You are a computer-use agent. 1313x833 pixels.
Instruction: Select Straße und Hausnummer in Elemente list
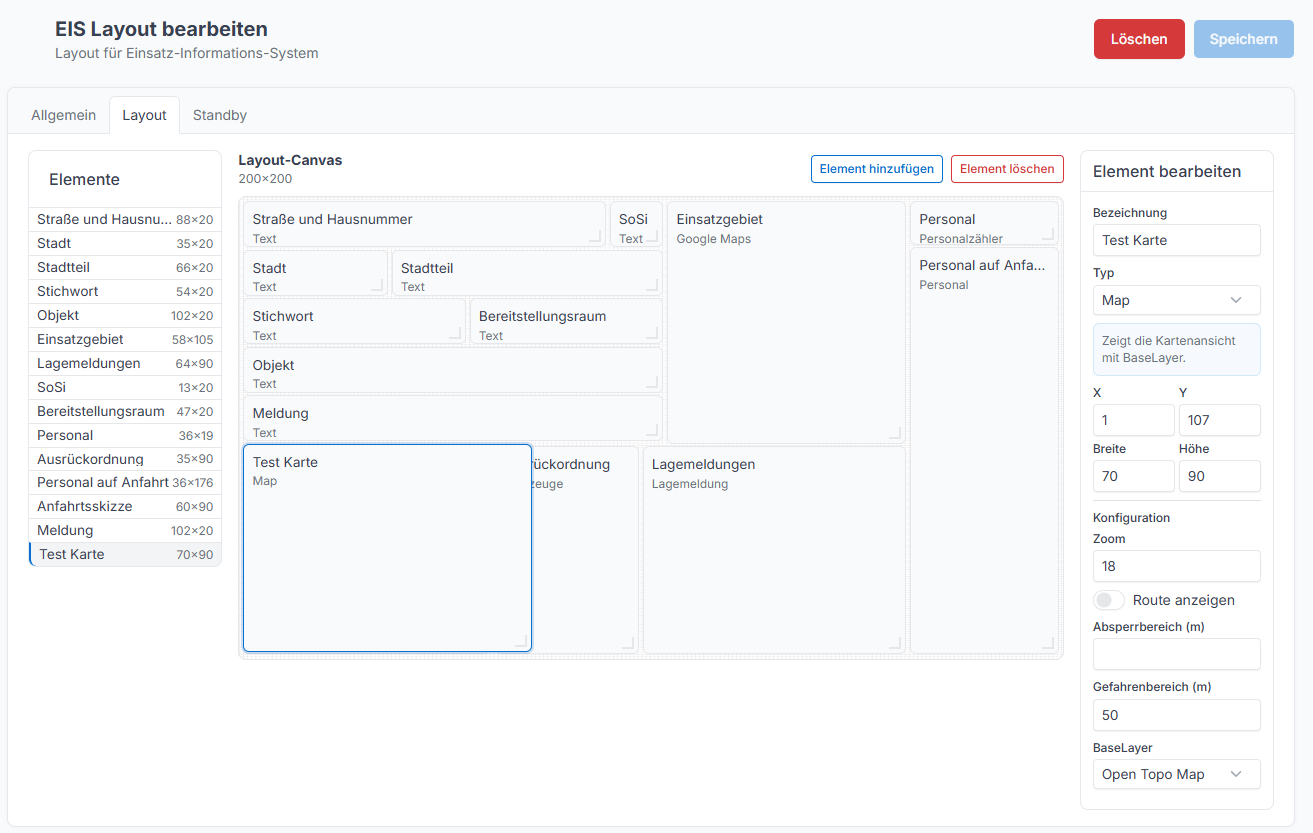(125, 219)
